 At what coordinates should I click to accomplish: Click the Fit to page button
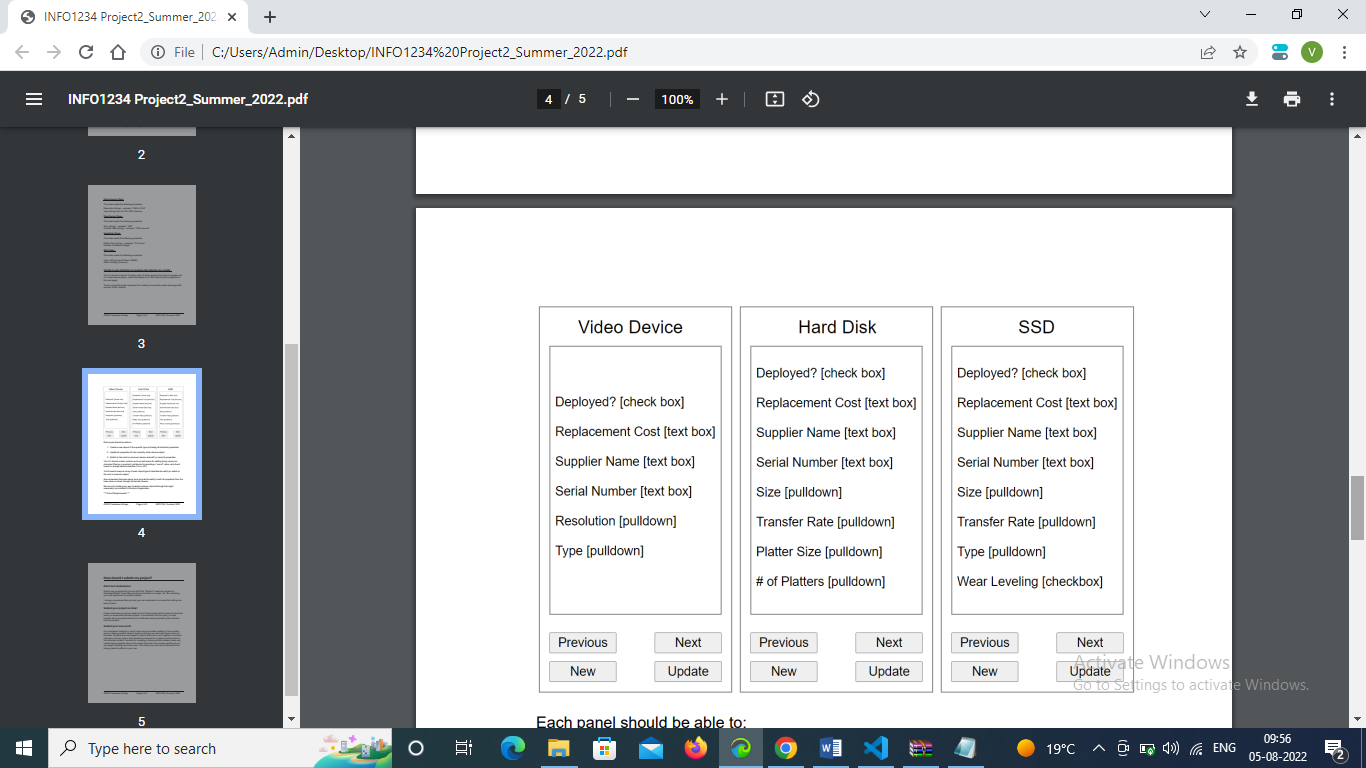[774, 99]
